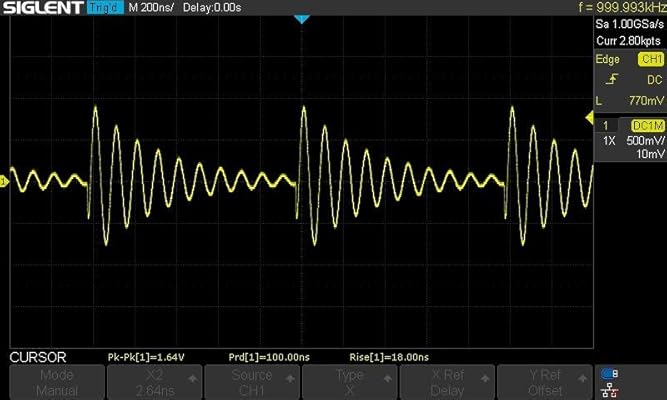667x400 pixels.
Task: Click the up-arrow knob icon on Y Ref
Action: (x=583, y=378)
